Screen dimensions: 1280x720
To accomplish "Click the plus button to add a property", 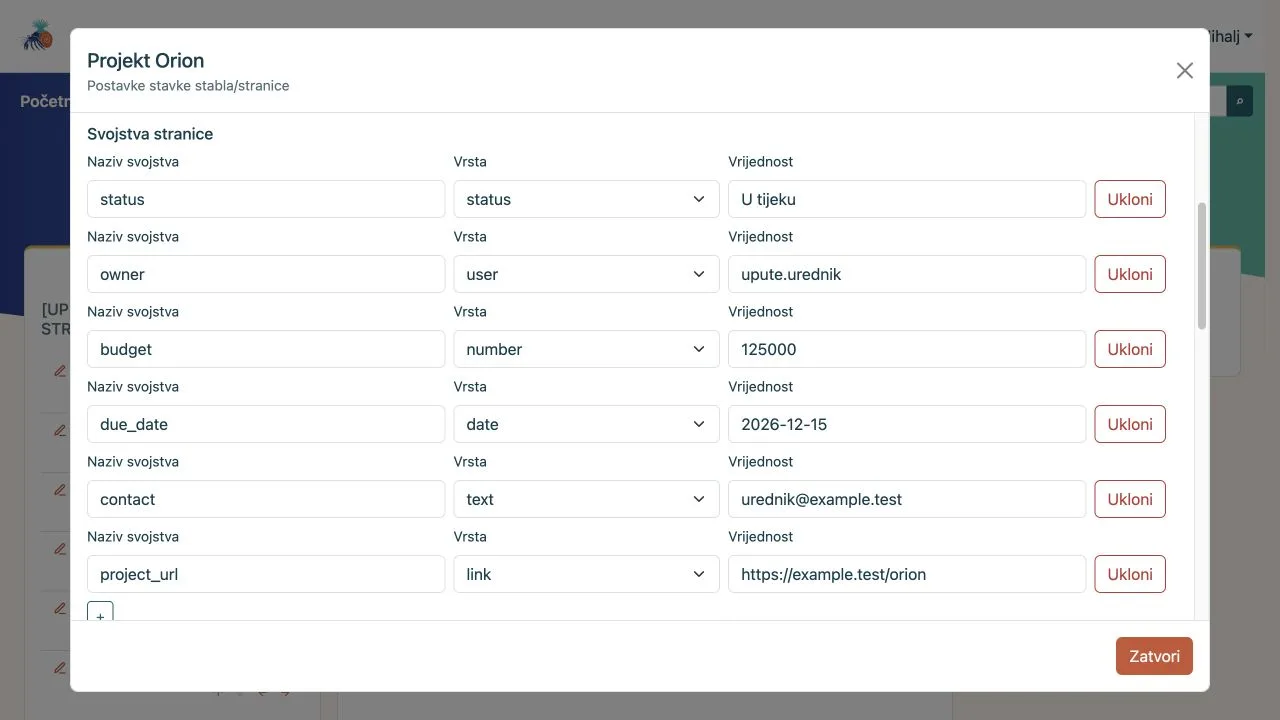I will tap(100, 612).
